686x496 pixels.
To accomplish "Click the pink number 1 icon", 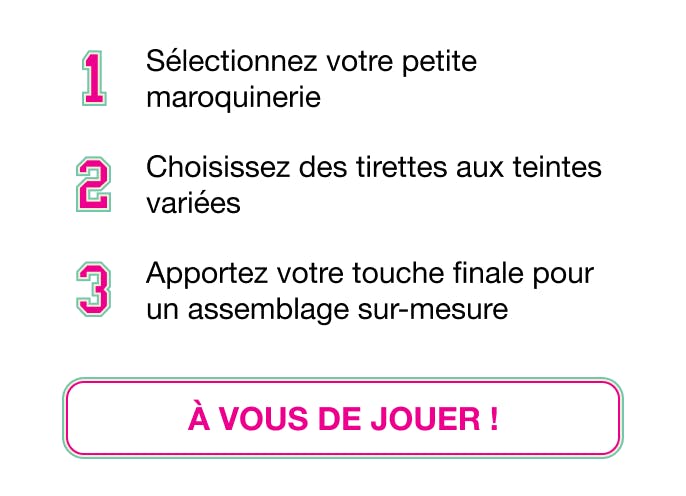I will (94, 79).
